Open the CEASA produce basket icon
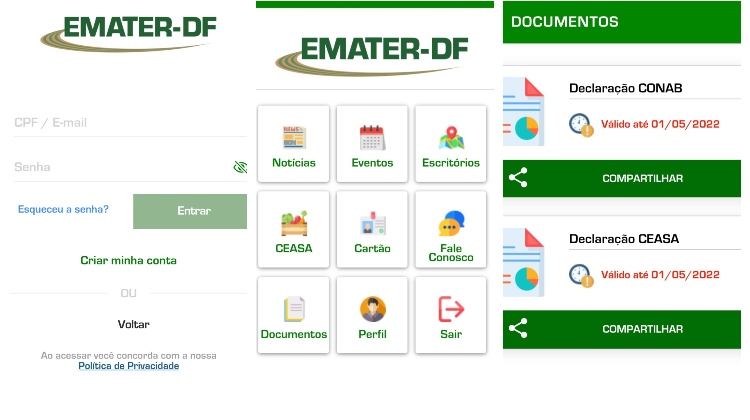Image resolution: width=750 pixels, height=420 pixels. (x=294, y=224)
